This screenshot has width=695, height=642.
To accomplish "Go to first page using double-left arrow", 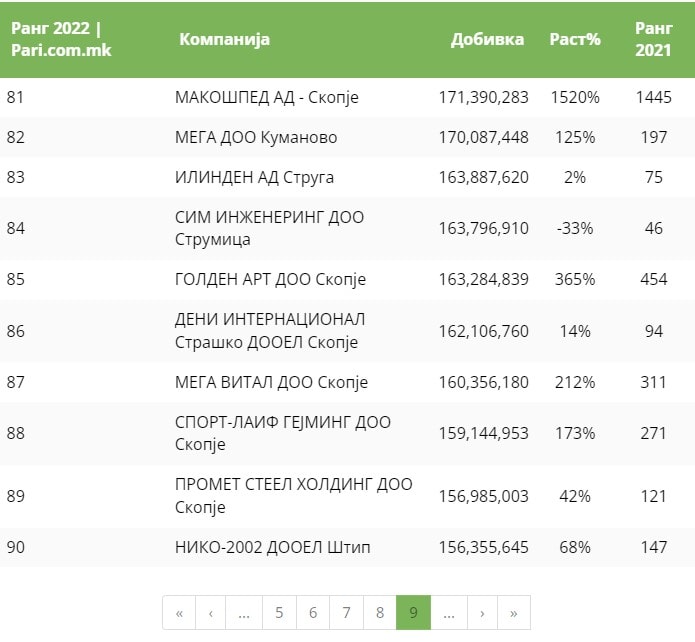I will [179, 613].
